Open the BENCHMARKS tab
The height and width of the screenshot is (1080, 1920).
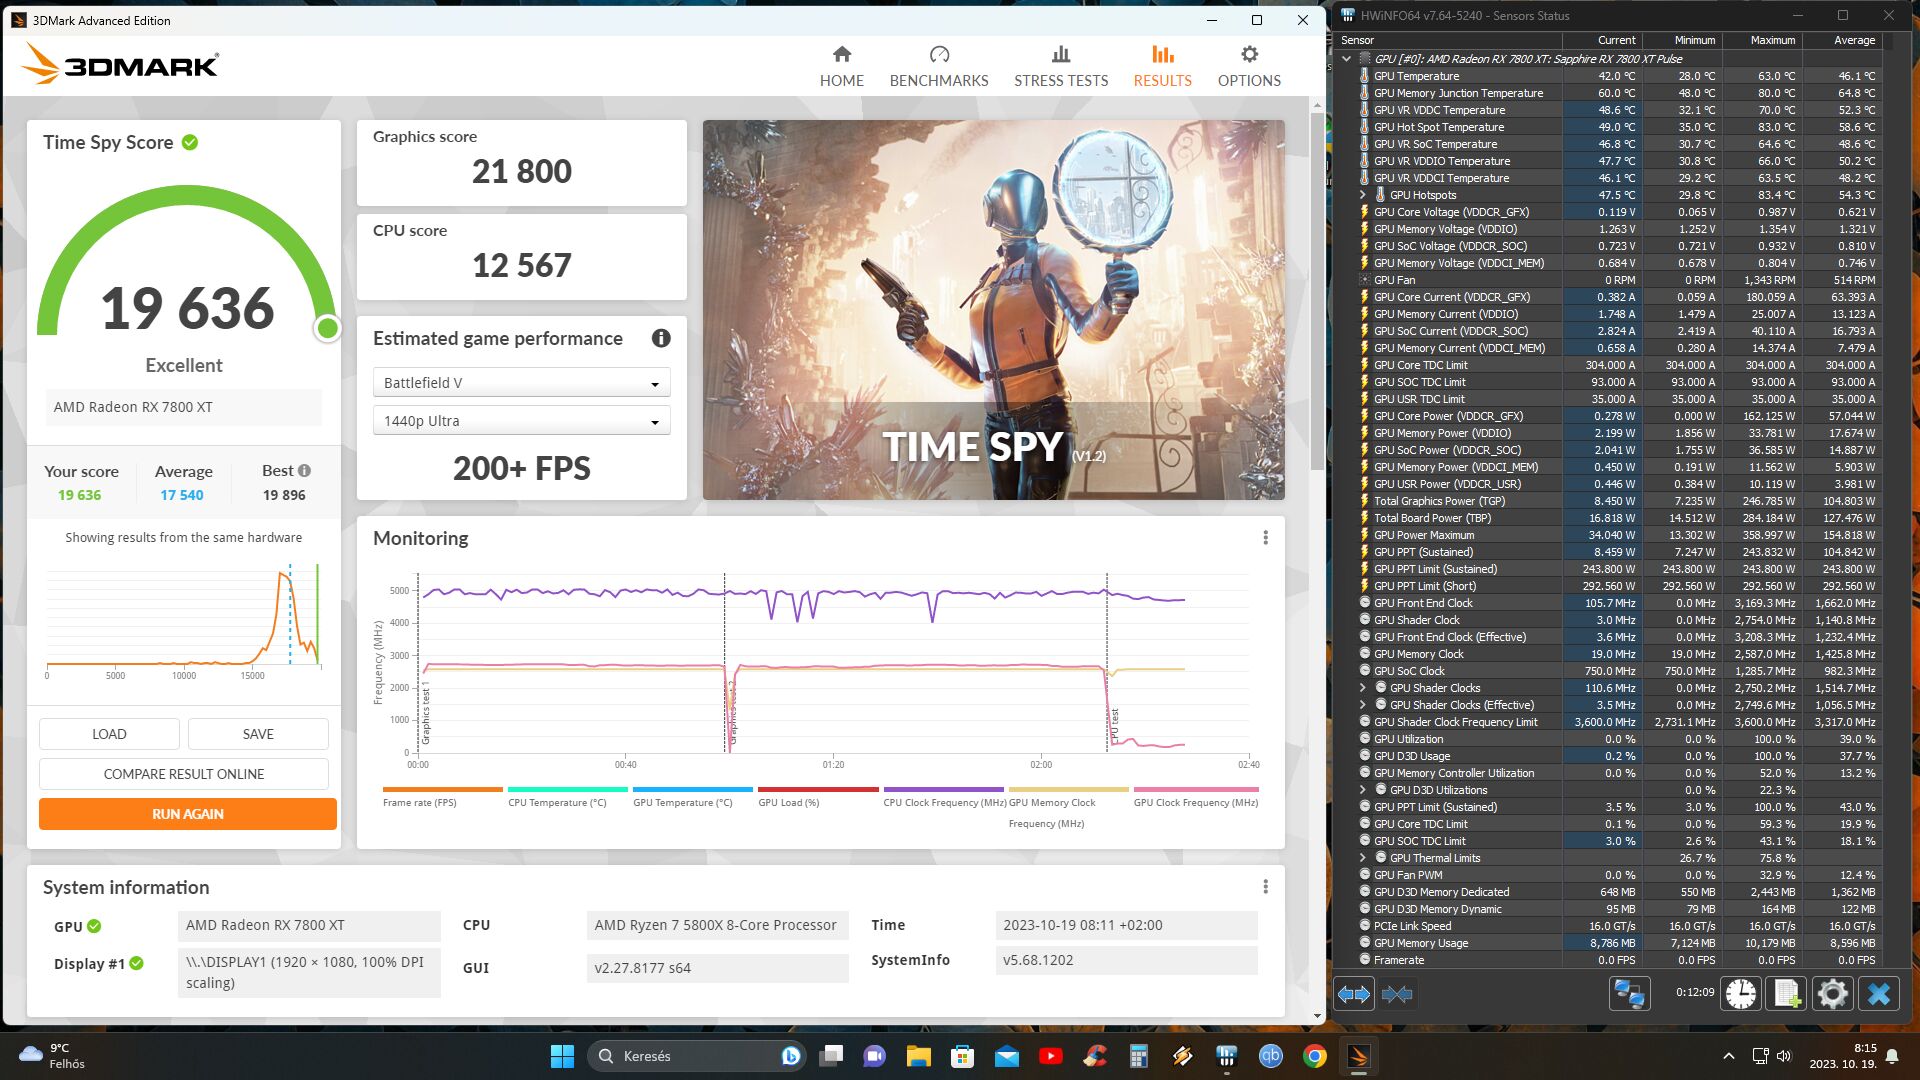point(938,66)
